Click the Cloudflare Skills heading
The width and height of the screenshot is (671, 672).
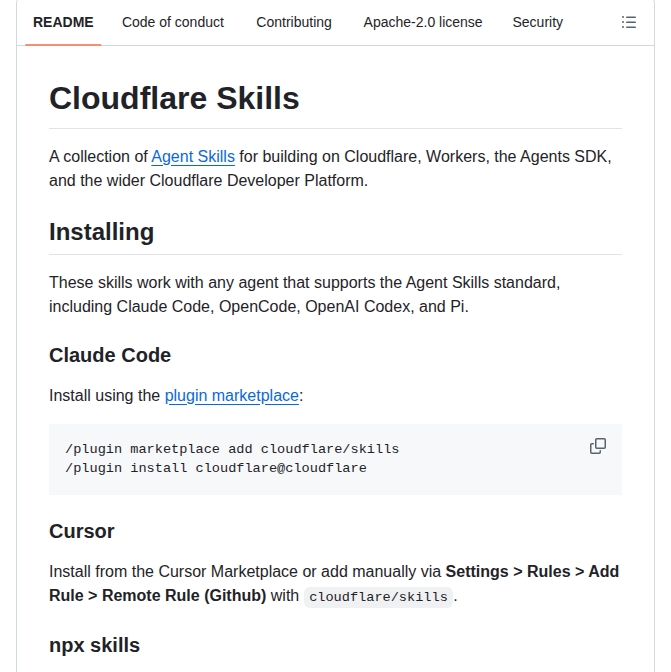tap(174, 98)
